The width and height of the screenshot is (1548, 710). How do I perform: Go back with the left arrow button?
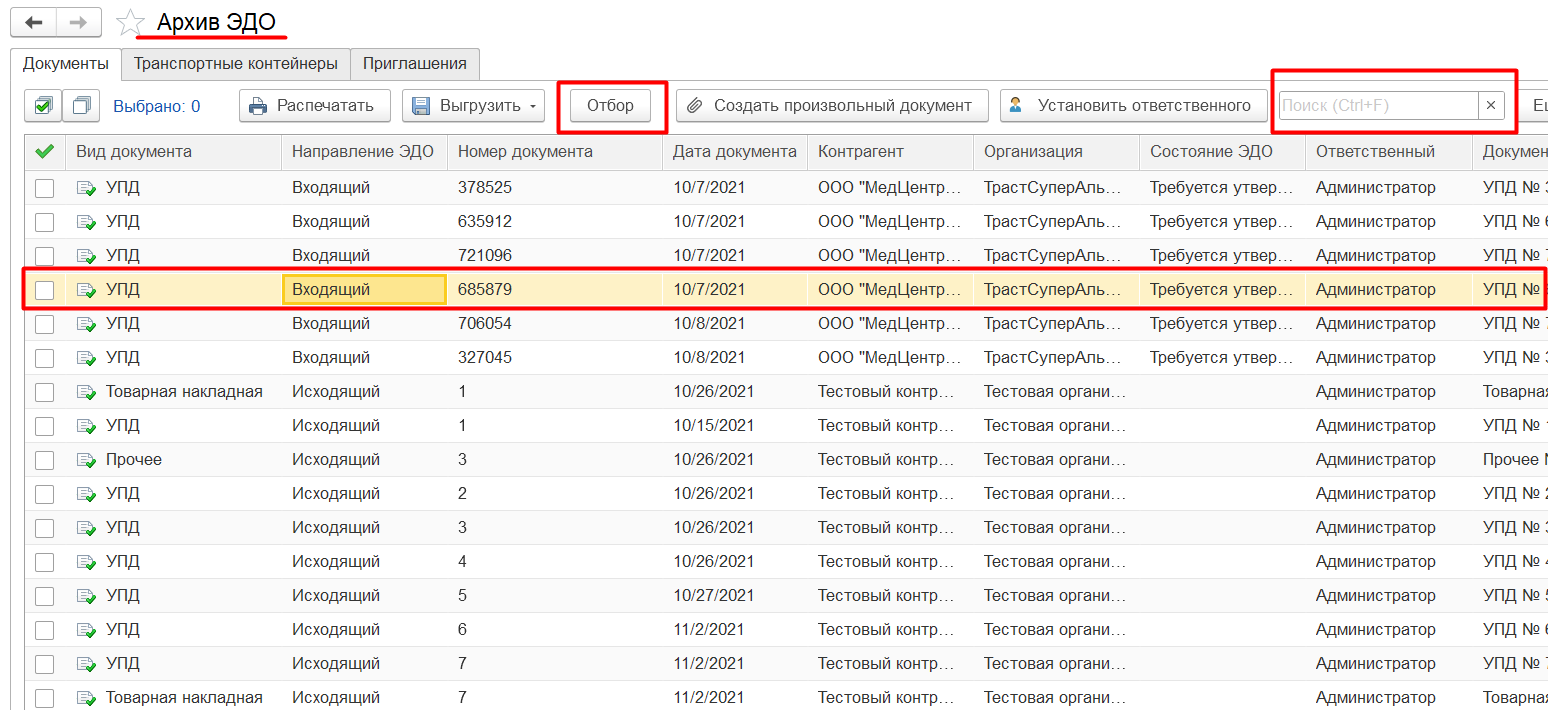(33, 22)
